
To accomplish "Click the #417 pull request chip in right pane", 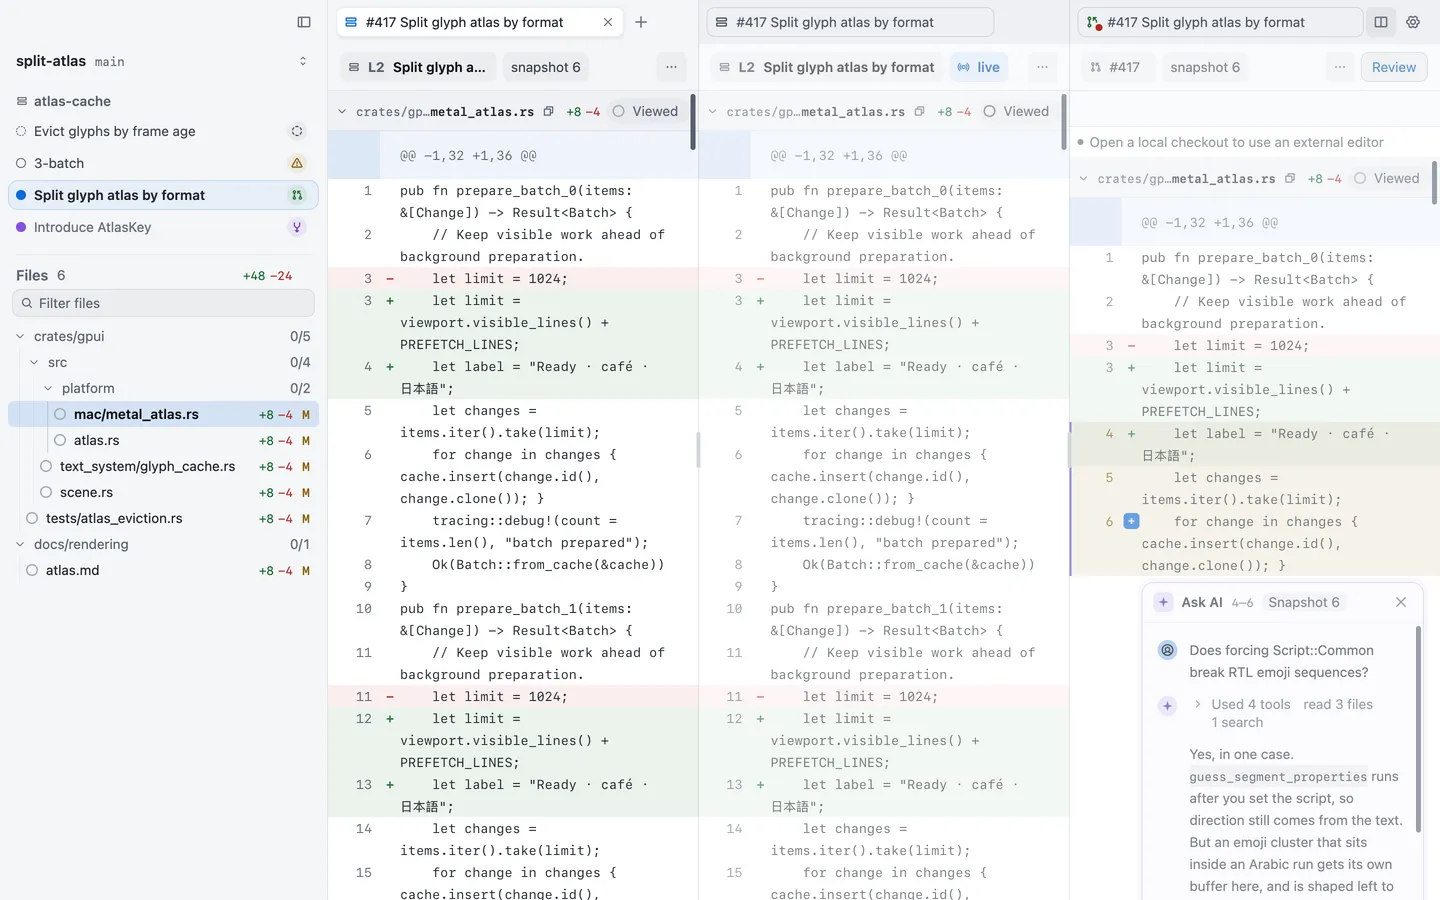I will (1115, 67).
